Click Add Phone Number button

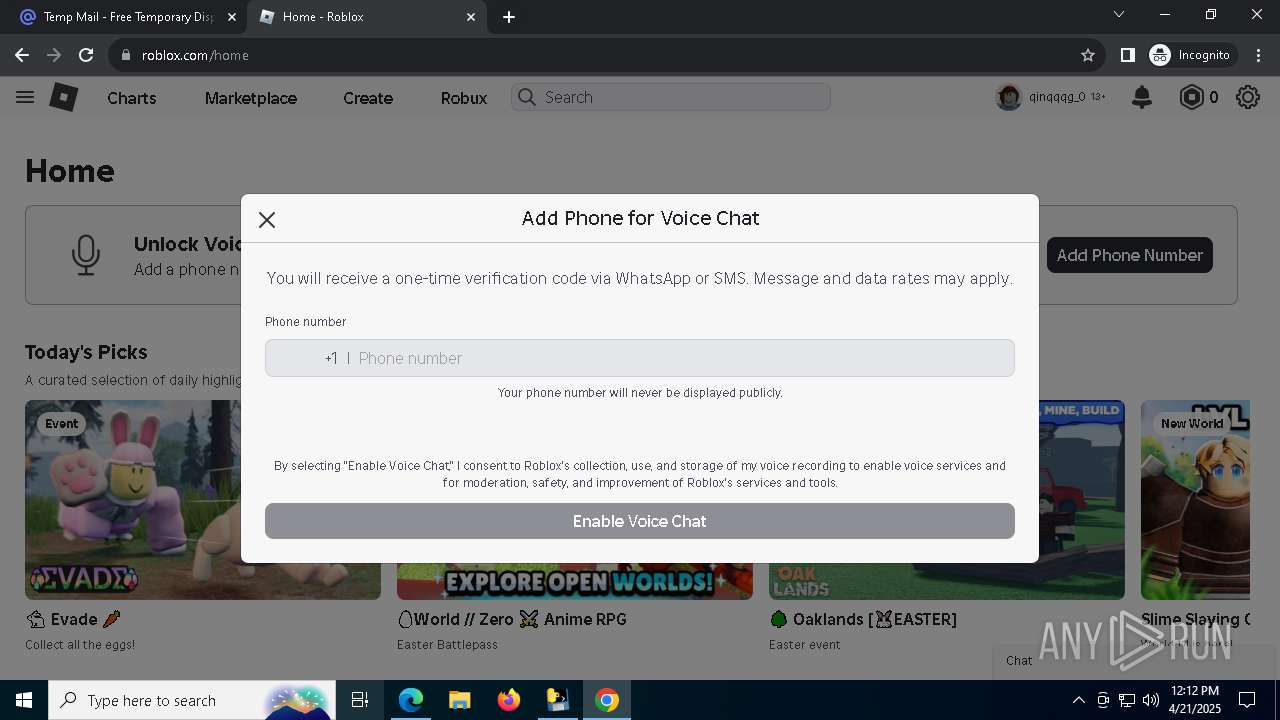pyautogui.click(x=1130, y=255)
